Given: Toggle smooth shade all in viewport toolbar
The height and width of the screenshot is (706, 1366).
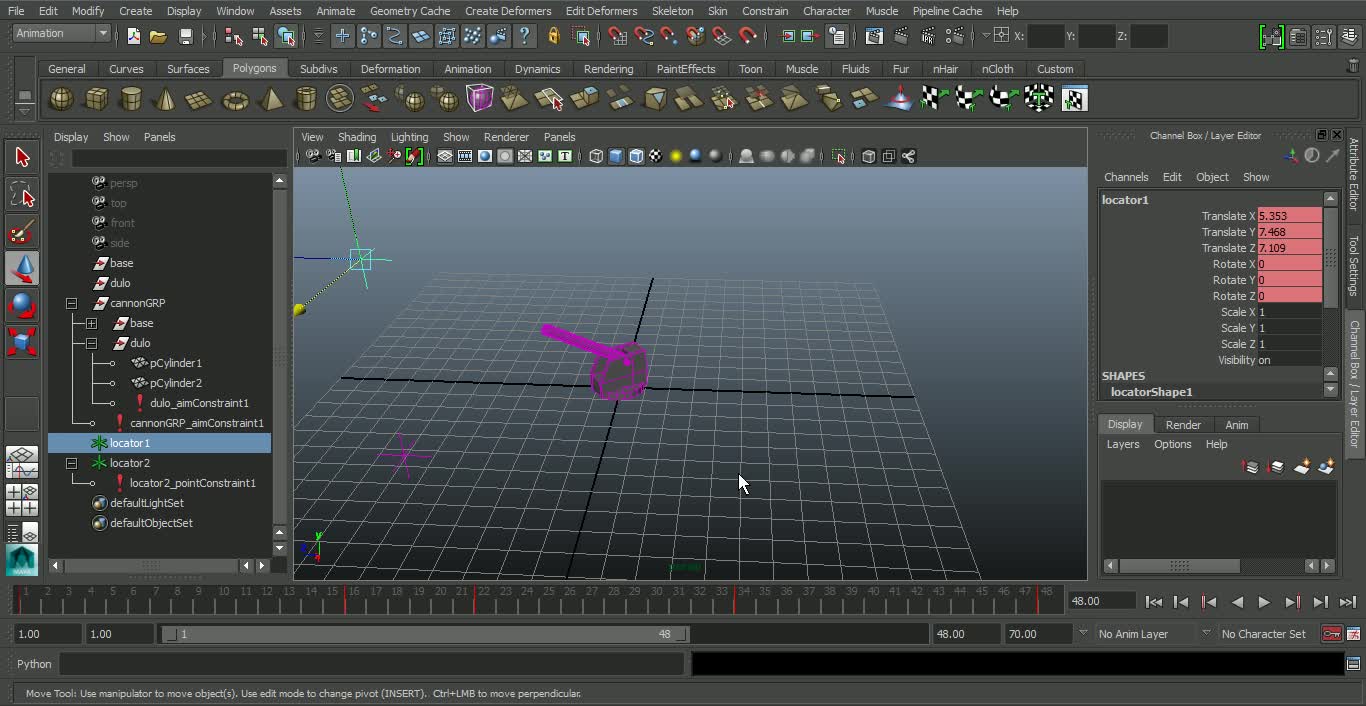Looking at the screenshot, I should pos(616,156).
